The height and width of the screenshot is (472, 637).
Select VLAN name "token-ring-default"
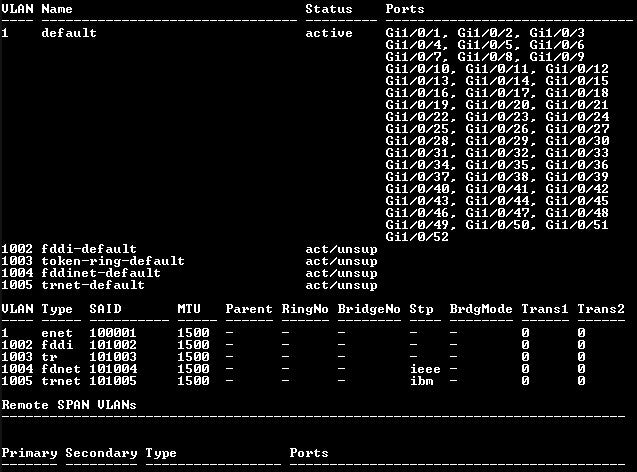(x=113, y=260)
